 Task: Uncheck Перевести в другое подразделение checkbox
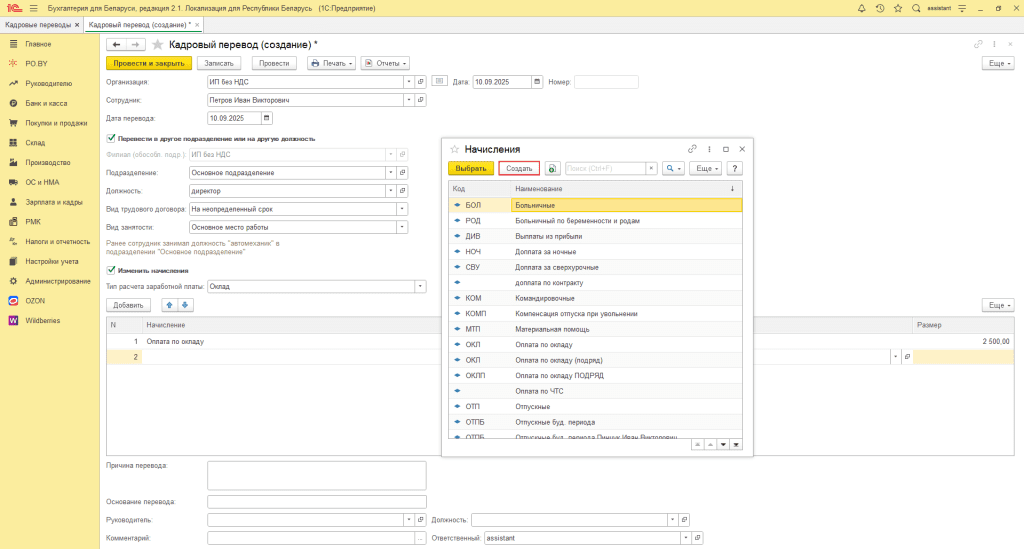point(111,138)
